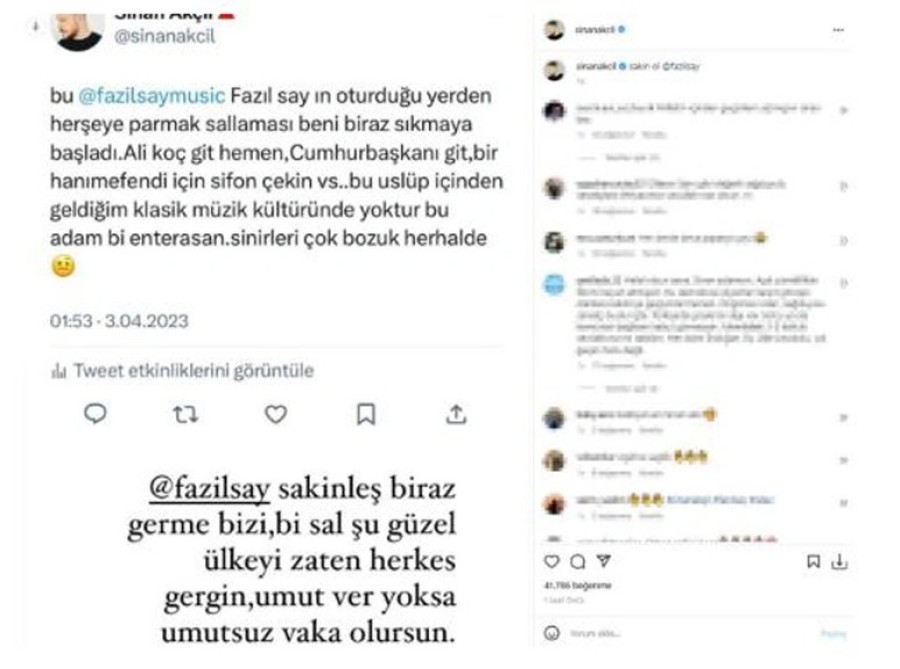
Task: Send the Instagram post via paper plane icon
Action: point(604,561)
